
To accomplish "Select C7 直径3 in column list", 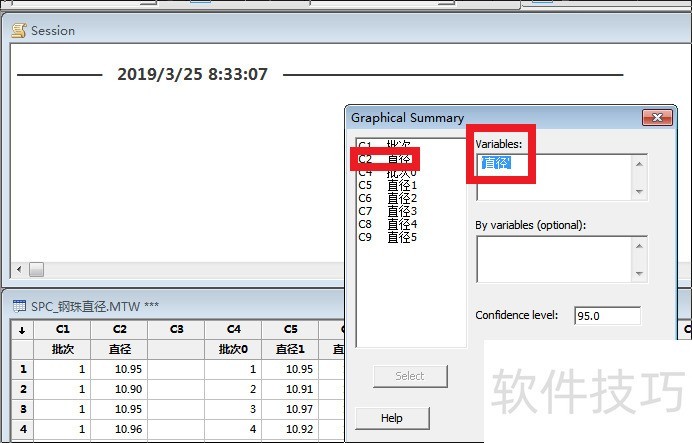I will click(387, 211).
